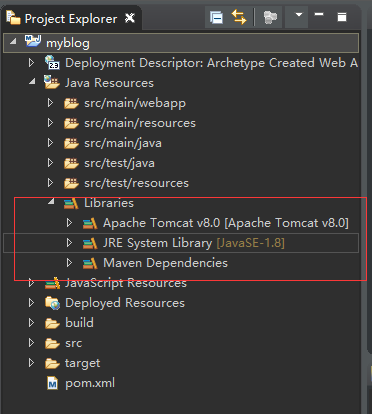Screen dimensions: 372x414
Task: Click the src/main/resources package folder icon
Action: pos(71,123)
